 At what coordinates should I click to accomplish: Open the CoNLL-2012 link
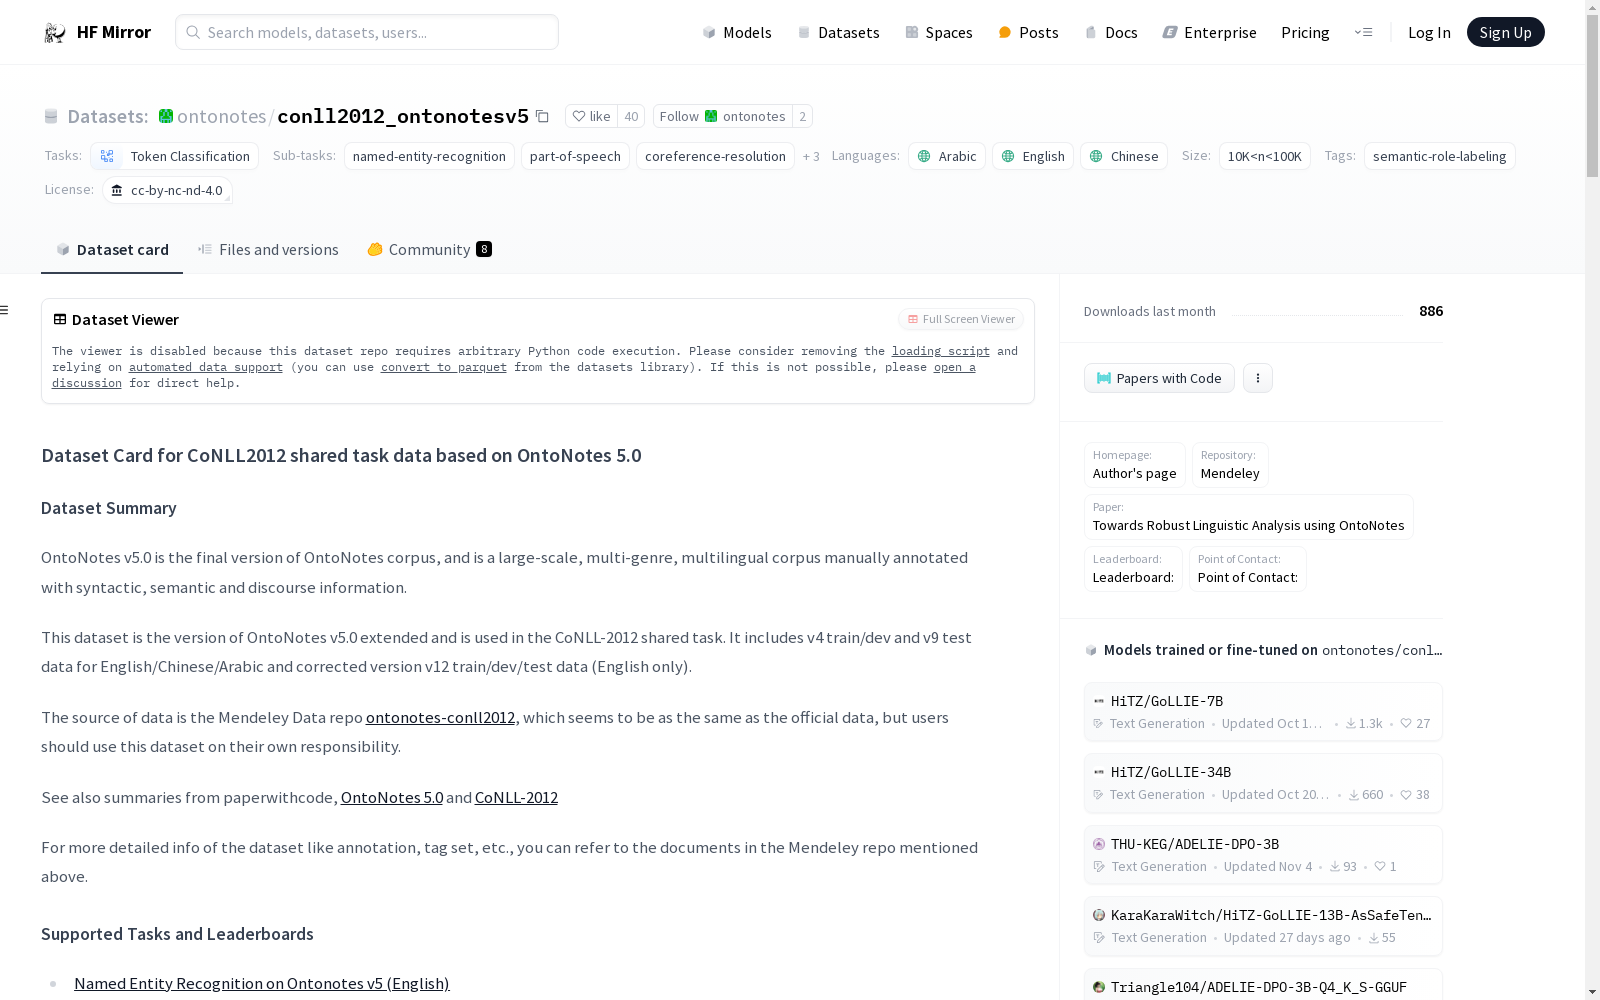click(516, 797)
